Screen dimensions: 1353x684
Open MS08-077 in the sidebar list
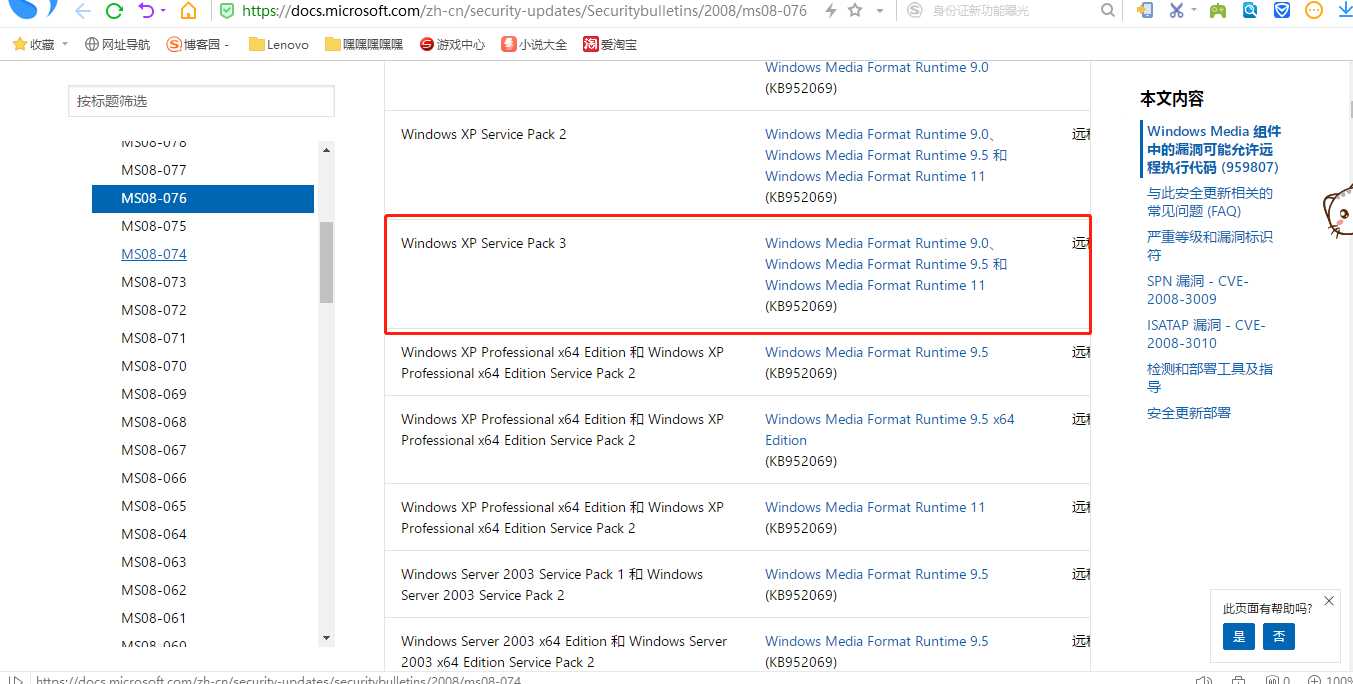pyautogui.click(x=154, y=170)
